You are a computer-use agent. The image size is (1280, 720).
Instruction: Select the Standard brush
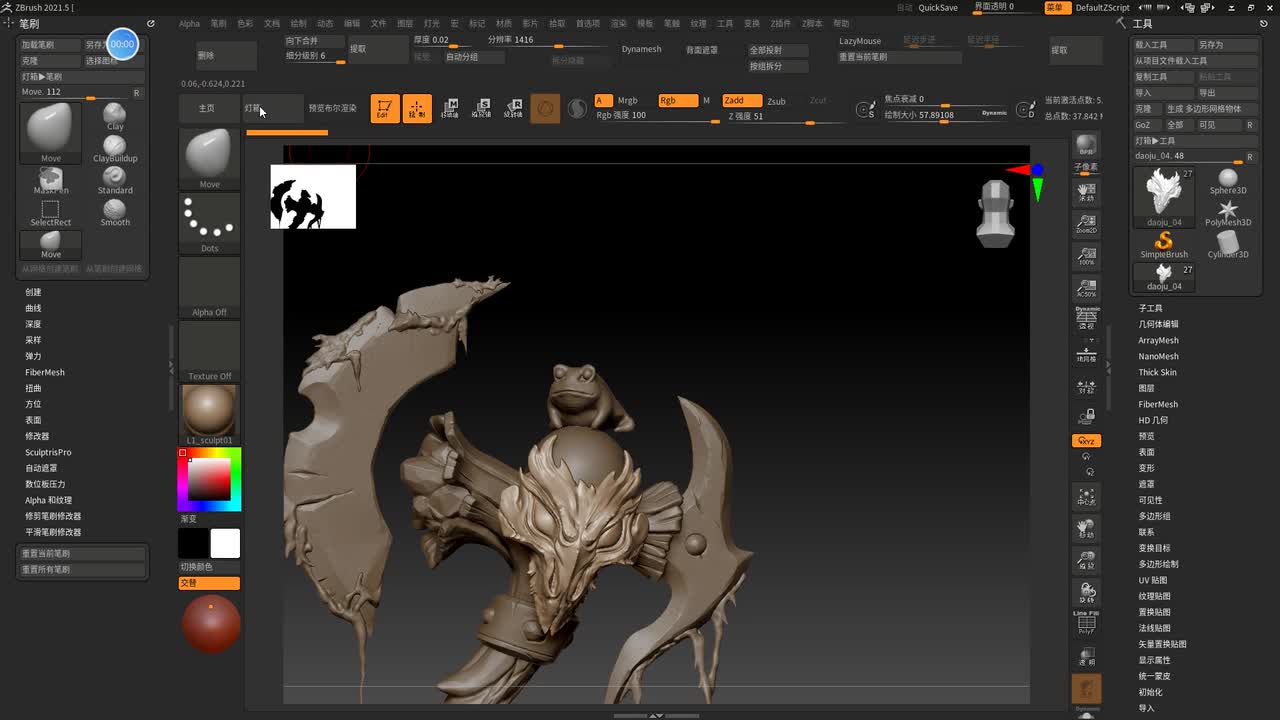tap(115, 180)
